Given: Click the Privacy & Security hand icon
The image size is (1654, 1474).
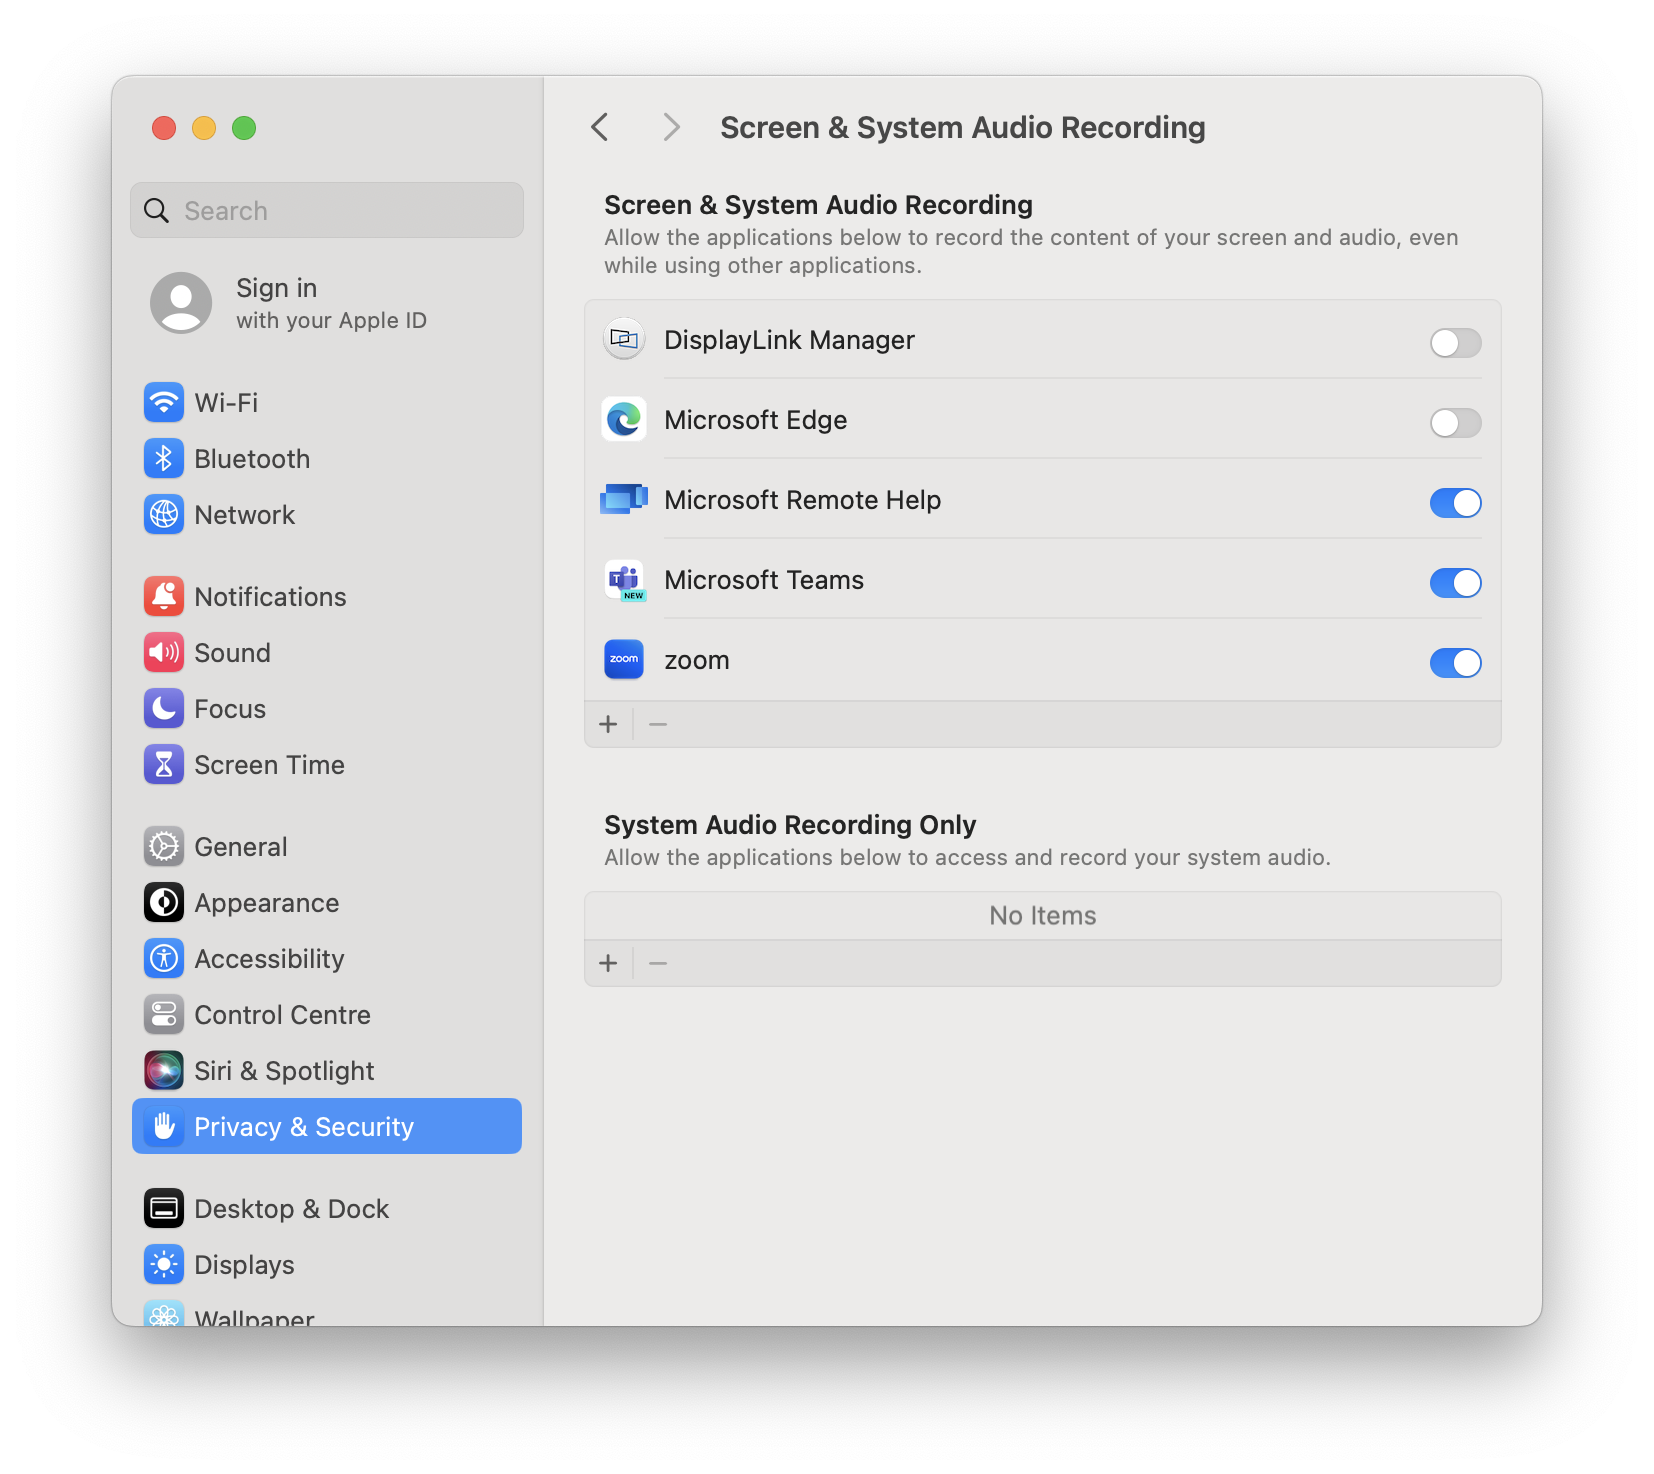Looking at the screenshot, I should (164, 1127).
